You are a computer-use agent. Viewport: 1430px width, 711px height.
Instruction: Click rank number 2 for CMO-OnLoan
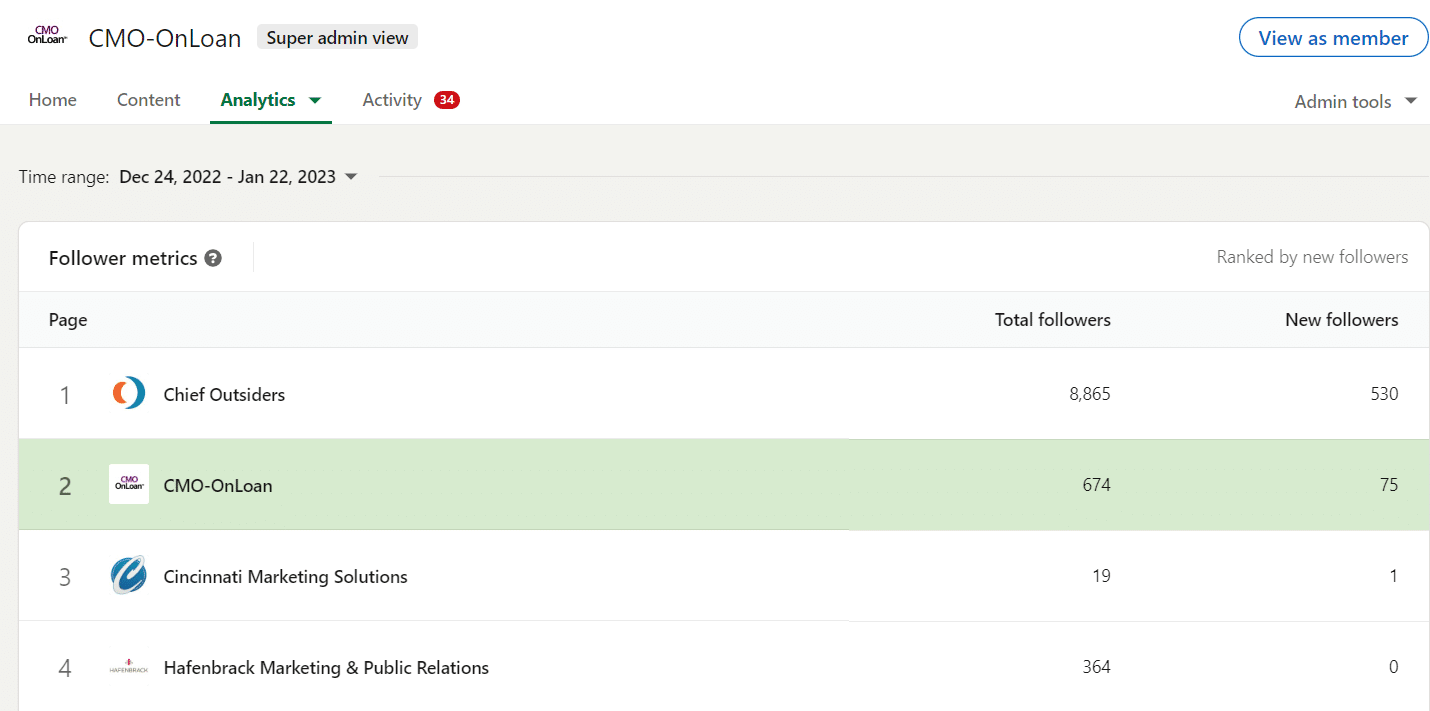(65, 486)
